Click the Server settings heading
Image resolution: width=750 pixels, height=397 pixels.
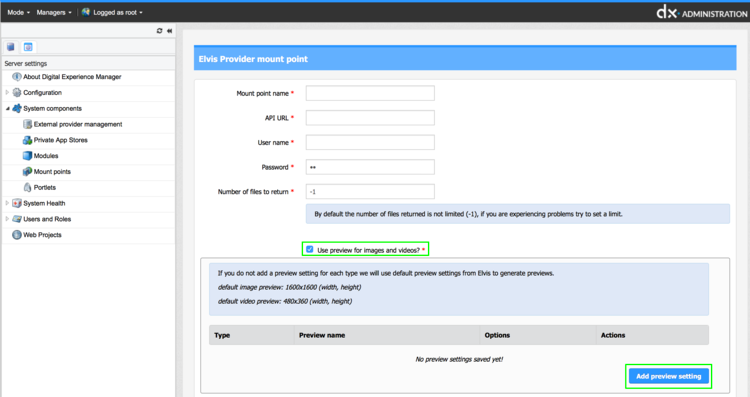(26, 63)
